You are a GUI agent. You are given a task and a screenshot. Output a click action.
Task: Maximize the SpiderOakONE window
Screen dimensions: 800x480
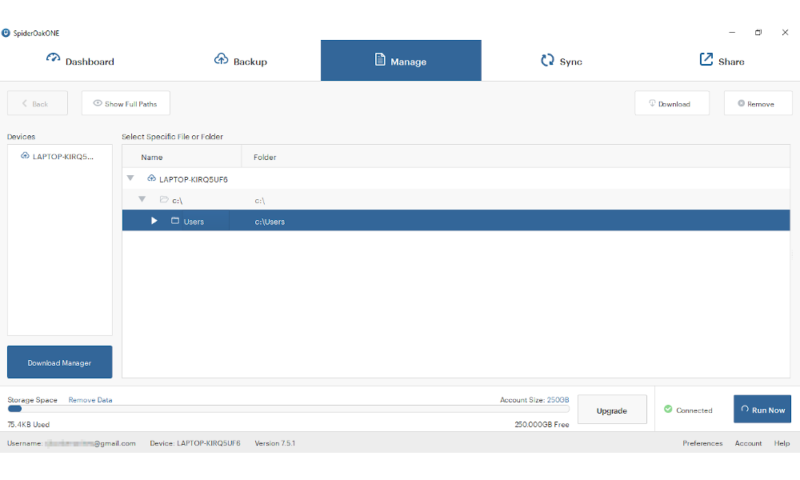(758, 32)
